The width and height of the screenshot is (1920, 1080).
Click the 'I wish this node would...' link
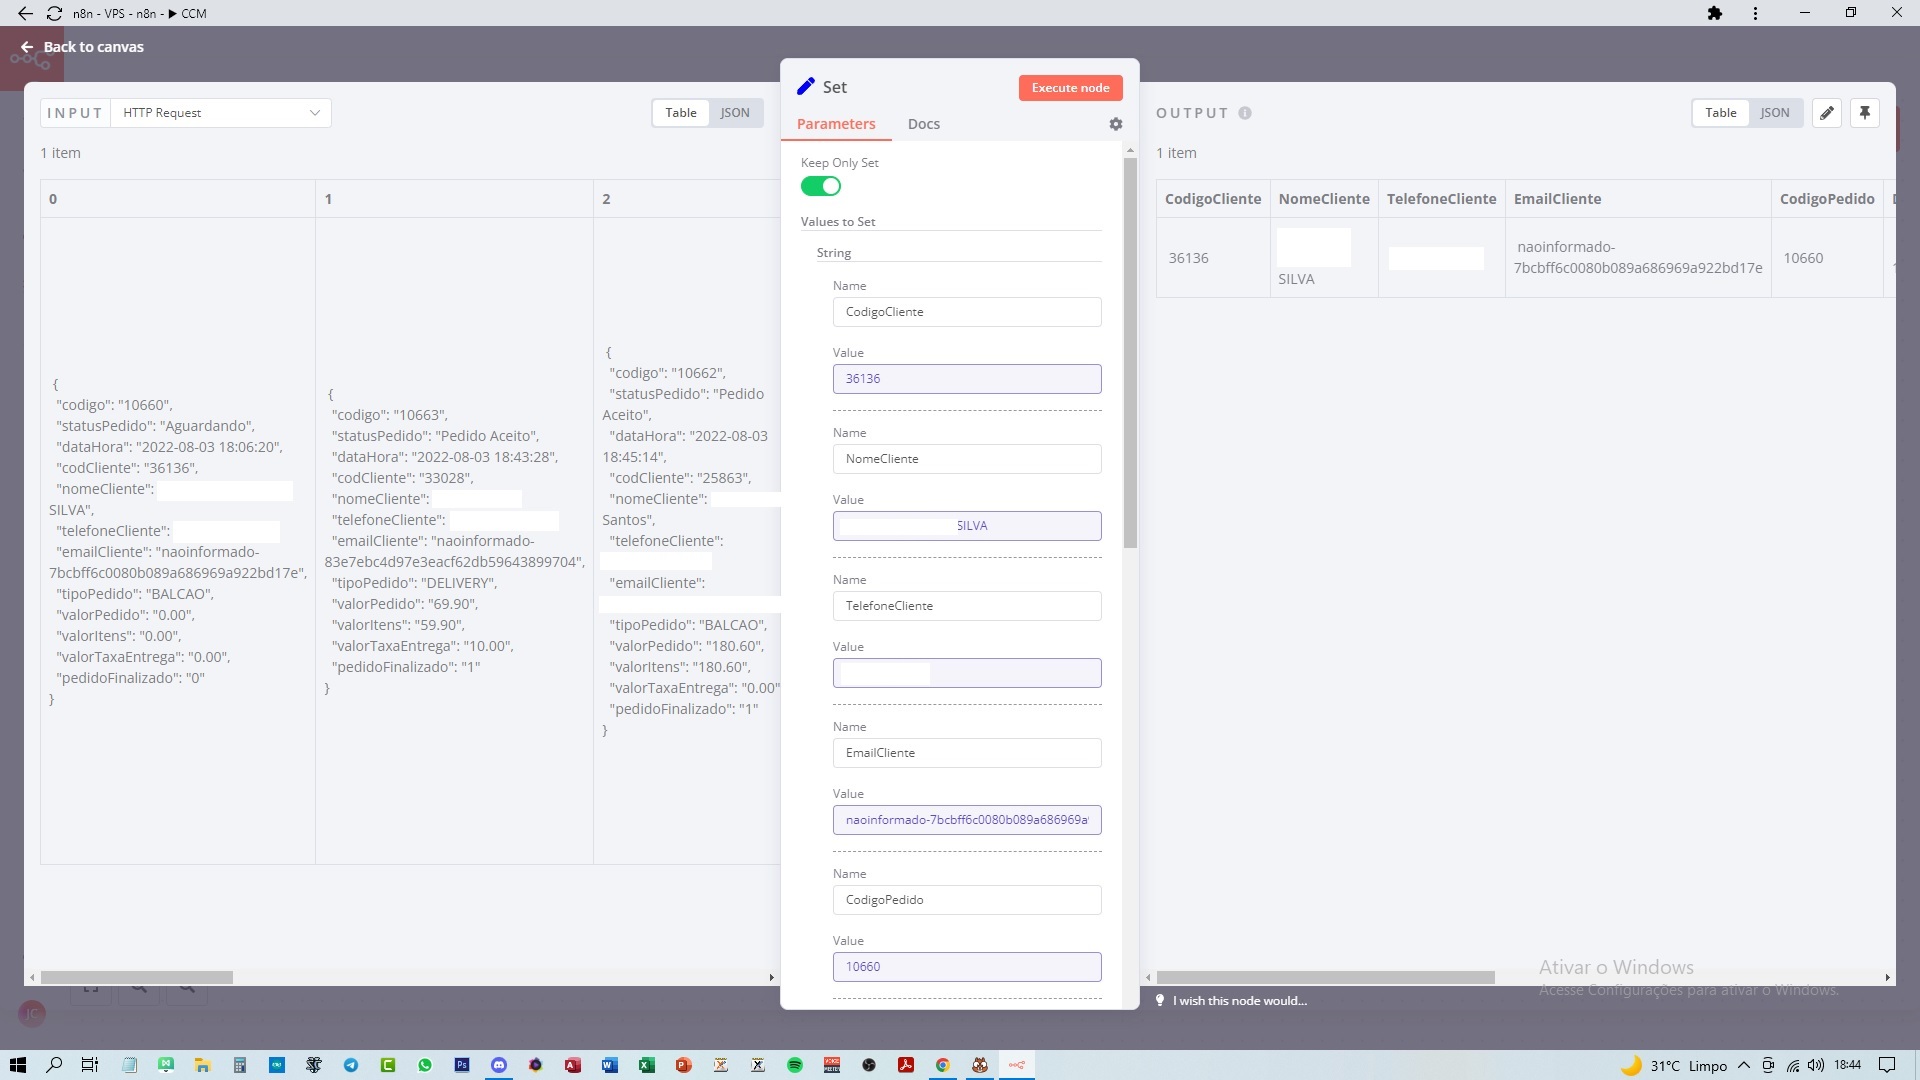point(1239,1001)
